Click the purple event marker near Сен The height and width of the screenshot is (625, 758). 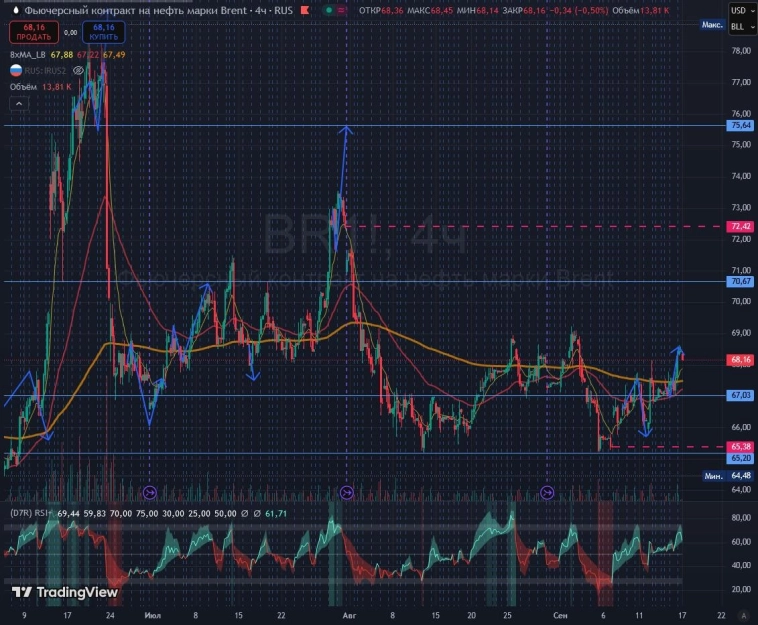point(547,491)
